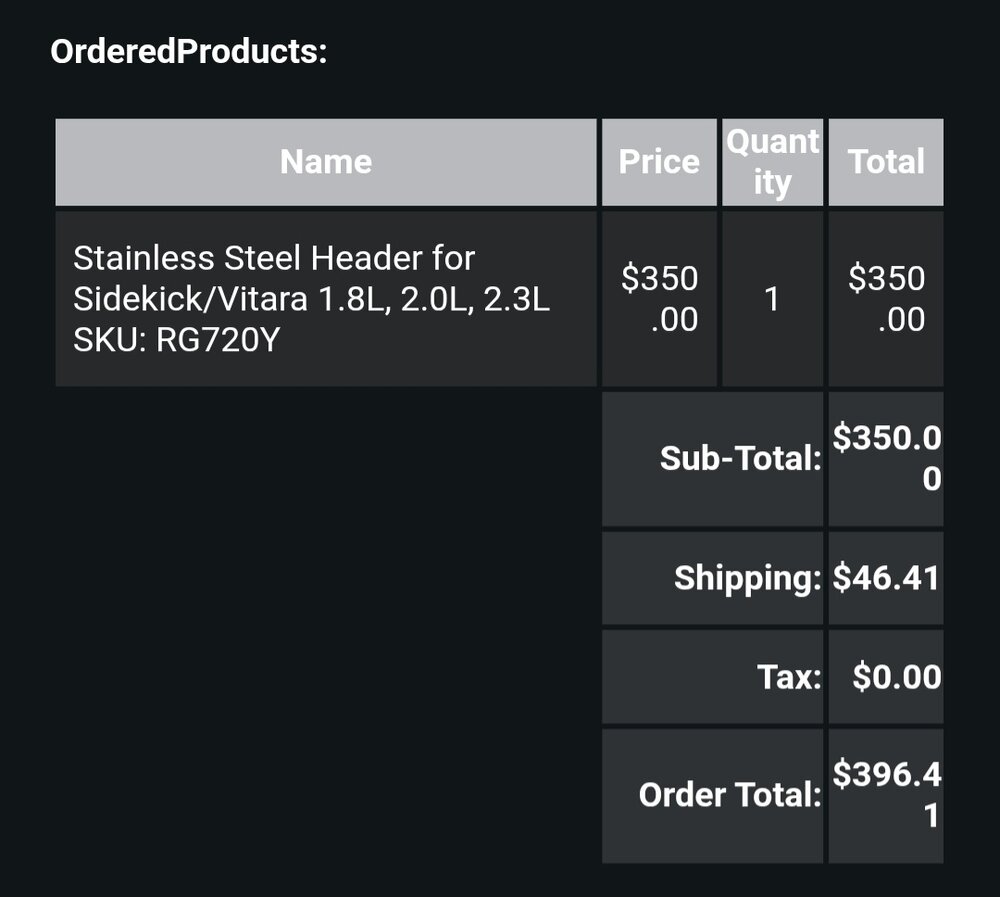Select the $396.41 order total amount

tap(886, 795)
